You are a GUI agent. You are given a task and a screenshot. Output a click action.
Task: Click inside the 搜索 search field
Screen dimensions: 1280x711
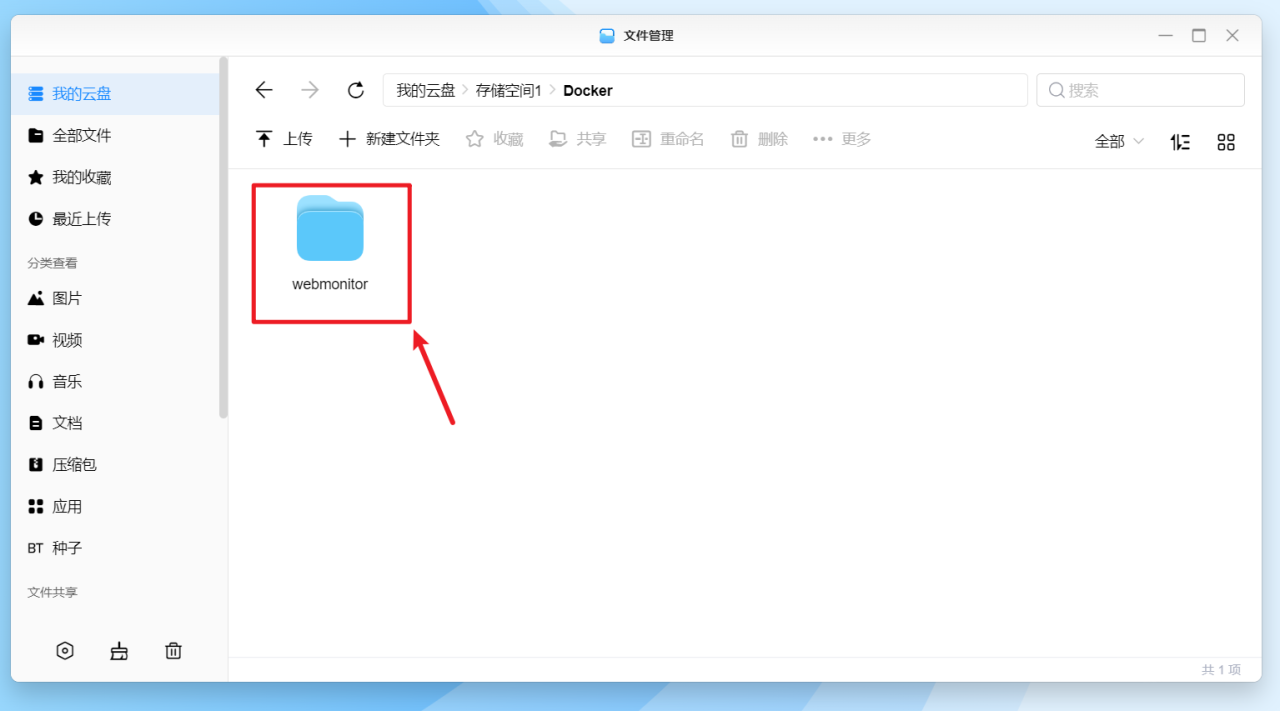click(x=1140, y=89)
